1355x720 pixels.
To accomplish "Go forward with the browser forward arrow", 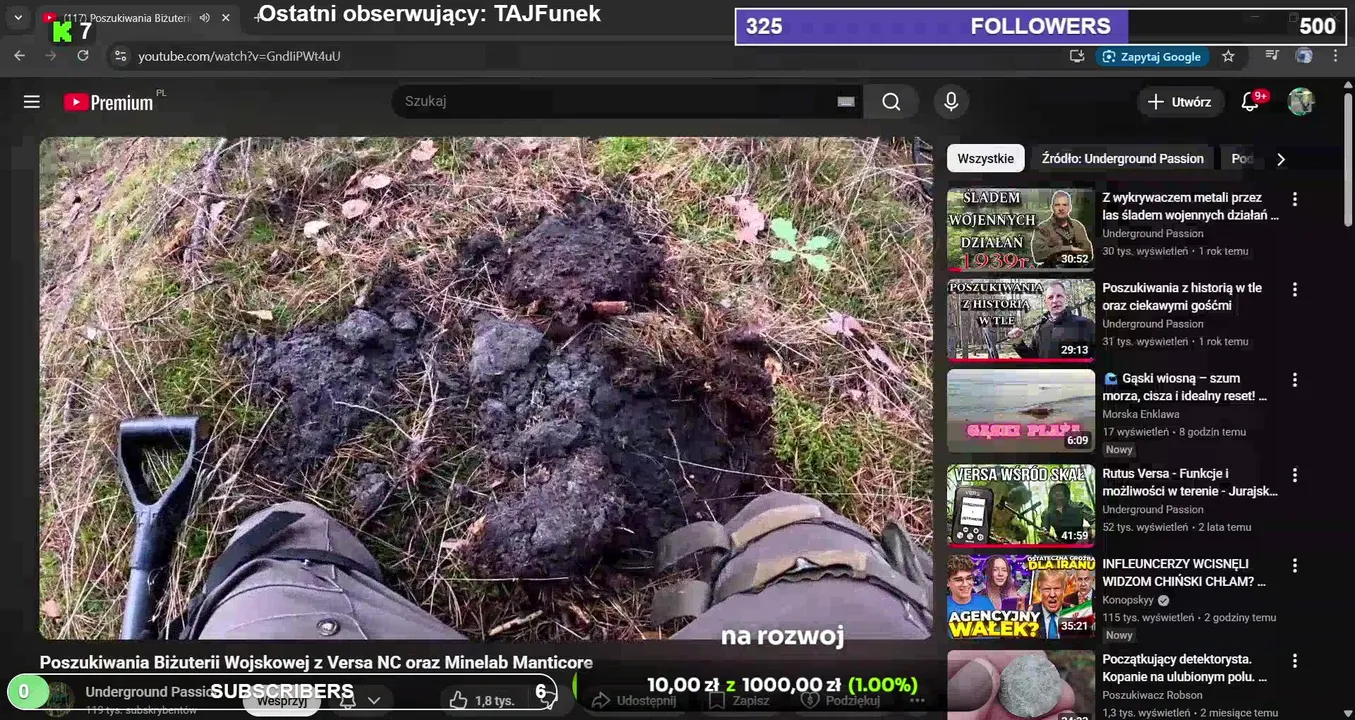I will click(x=51, y=56).
